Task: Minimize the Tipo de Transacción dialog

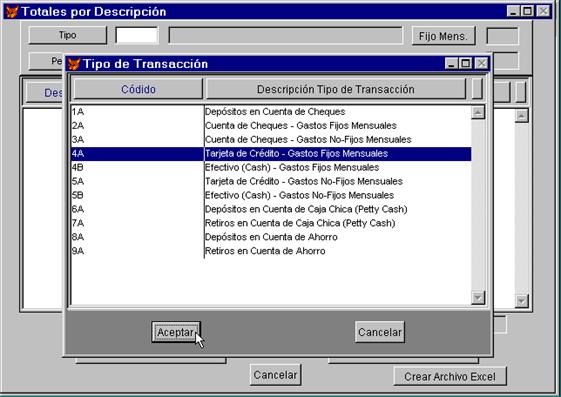Action: [x=452, y=64]
